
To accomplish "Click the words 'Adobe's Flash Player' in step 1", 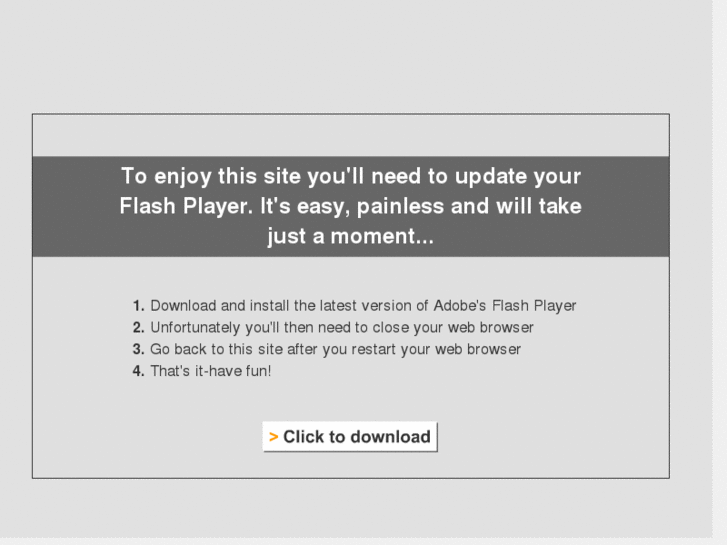I will point(504,306).
